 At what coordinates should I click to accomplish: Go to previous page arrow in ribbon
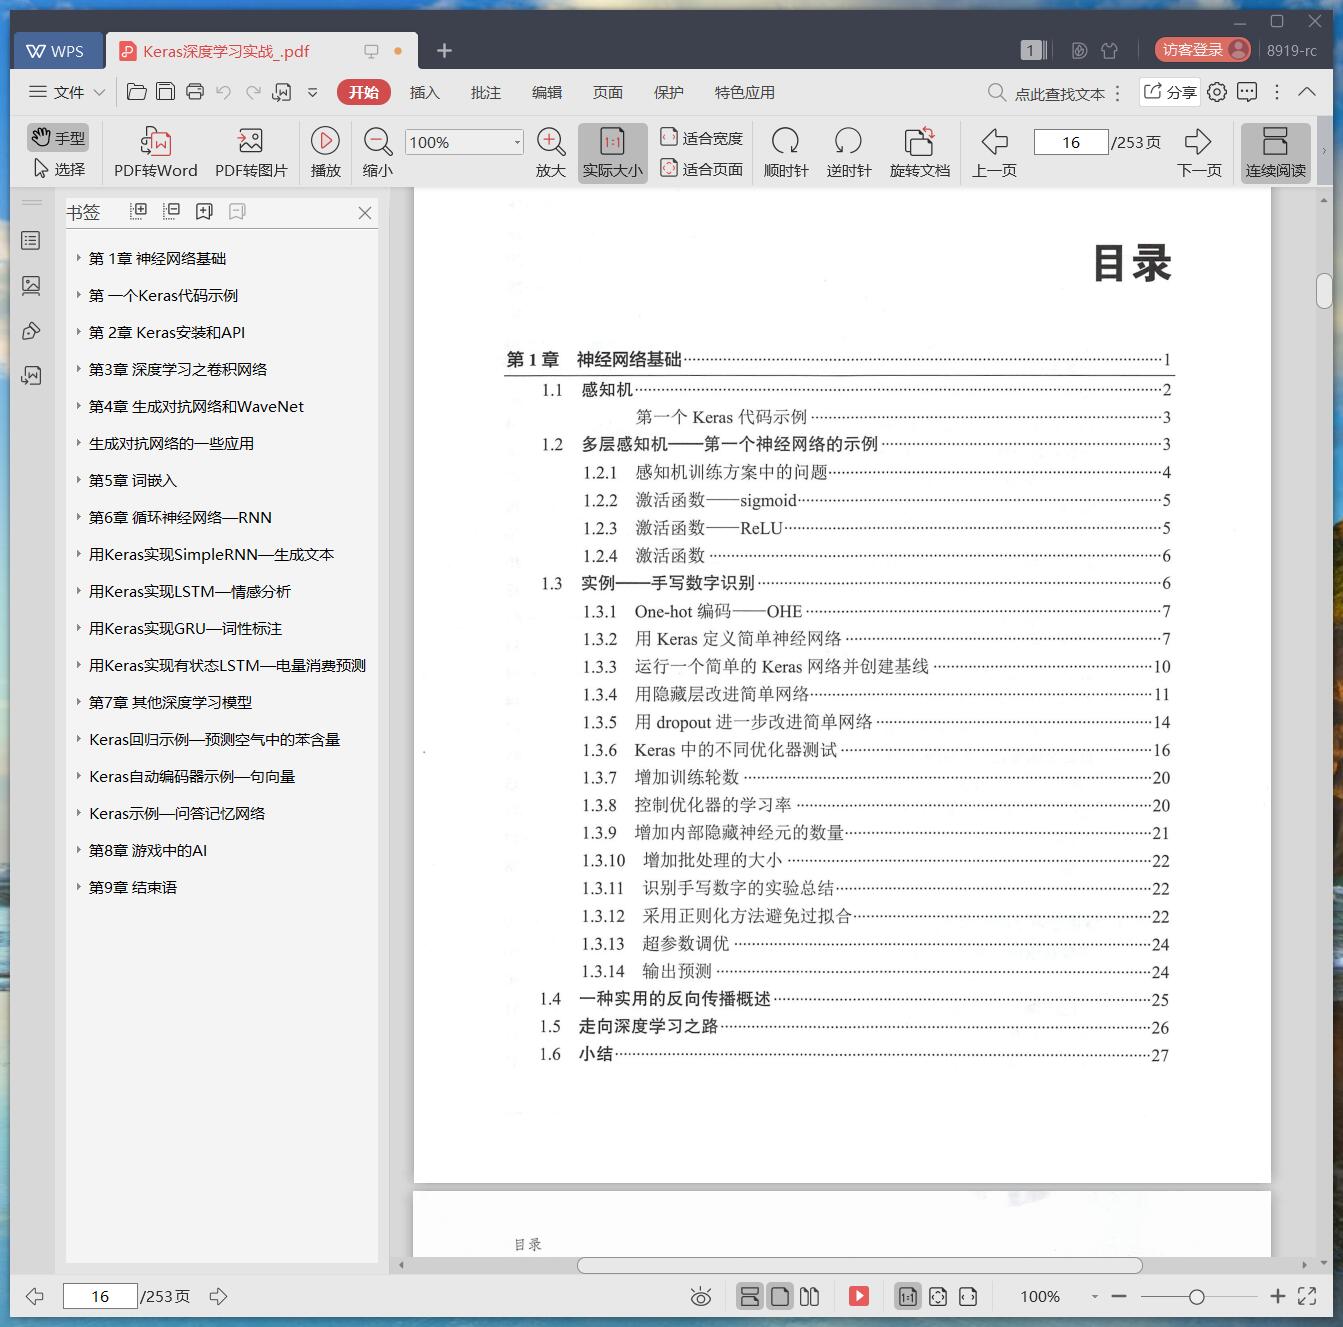tap(994, 141)
